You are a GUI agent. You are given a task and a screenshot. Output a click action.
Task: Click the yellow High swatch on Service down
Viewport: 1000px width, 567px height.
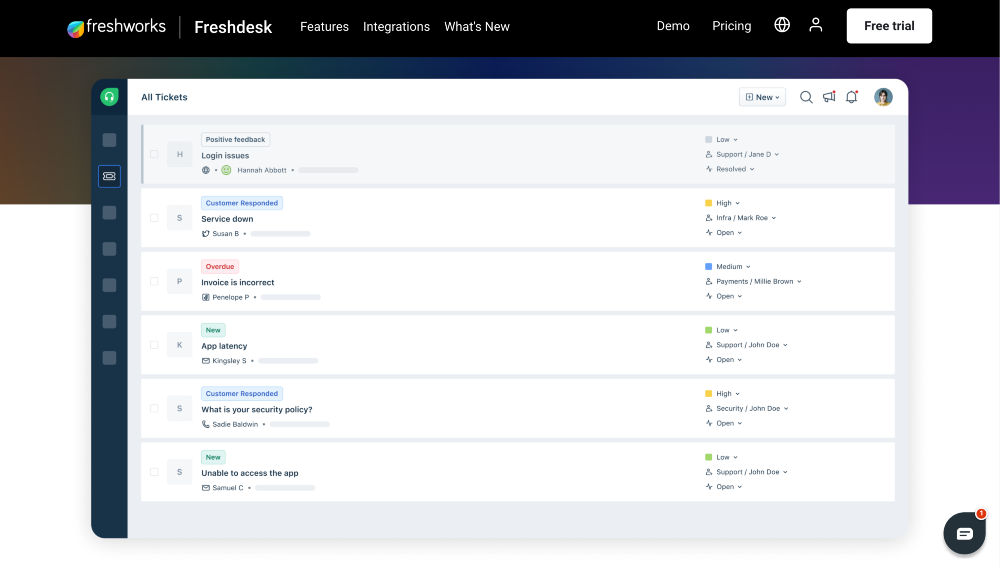pos(709,203)
